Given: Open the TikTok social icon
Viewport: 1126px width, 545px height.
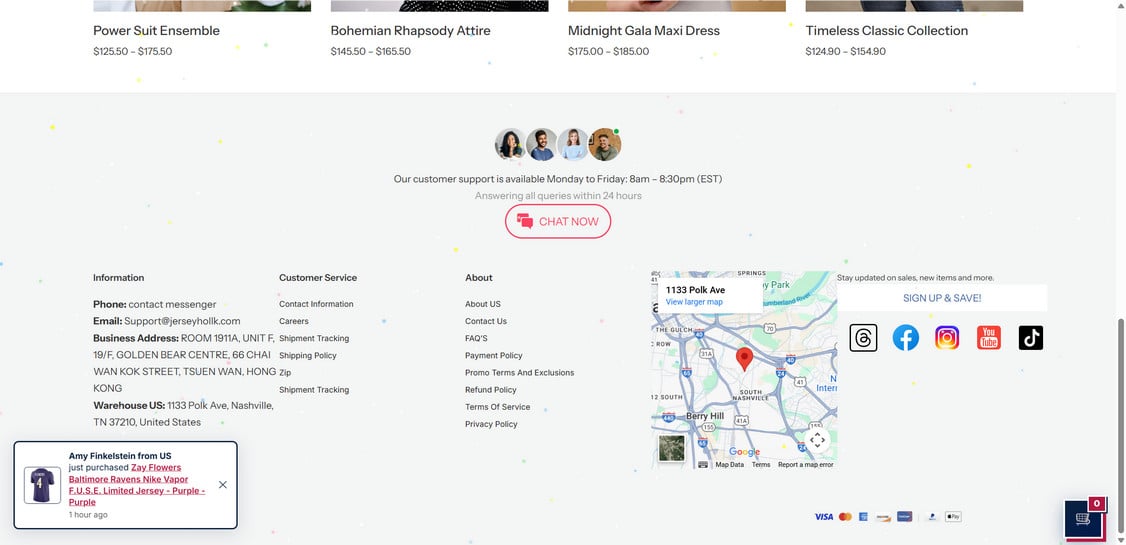Looking at the screenshot, I should [x=1031, y=338].
